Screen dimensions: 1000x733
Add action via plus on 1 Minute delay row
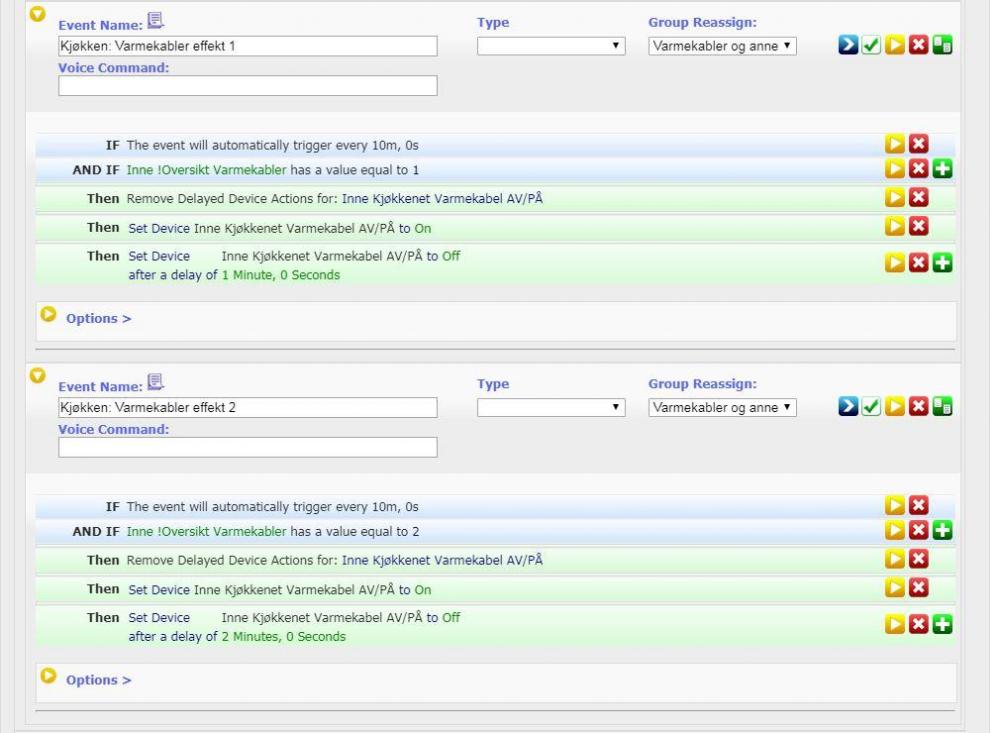[939, 265]
